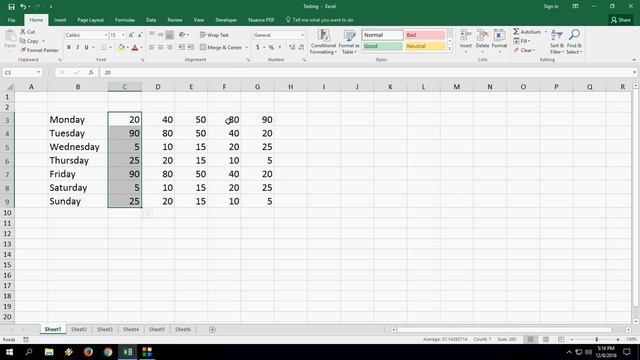This screenshot has width=640, height=360.
Task: Add a new sheet with the plus button
Action: click(x=212, y=329)
